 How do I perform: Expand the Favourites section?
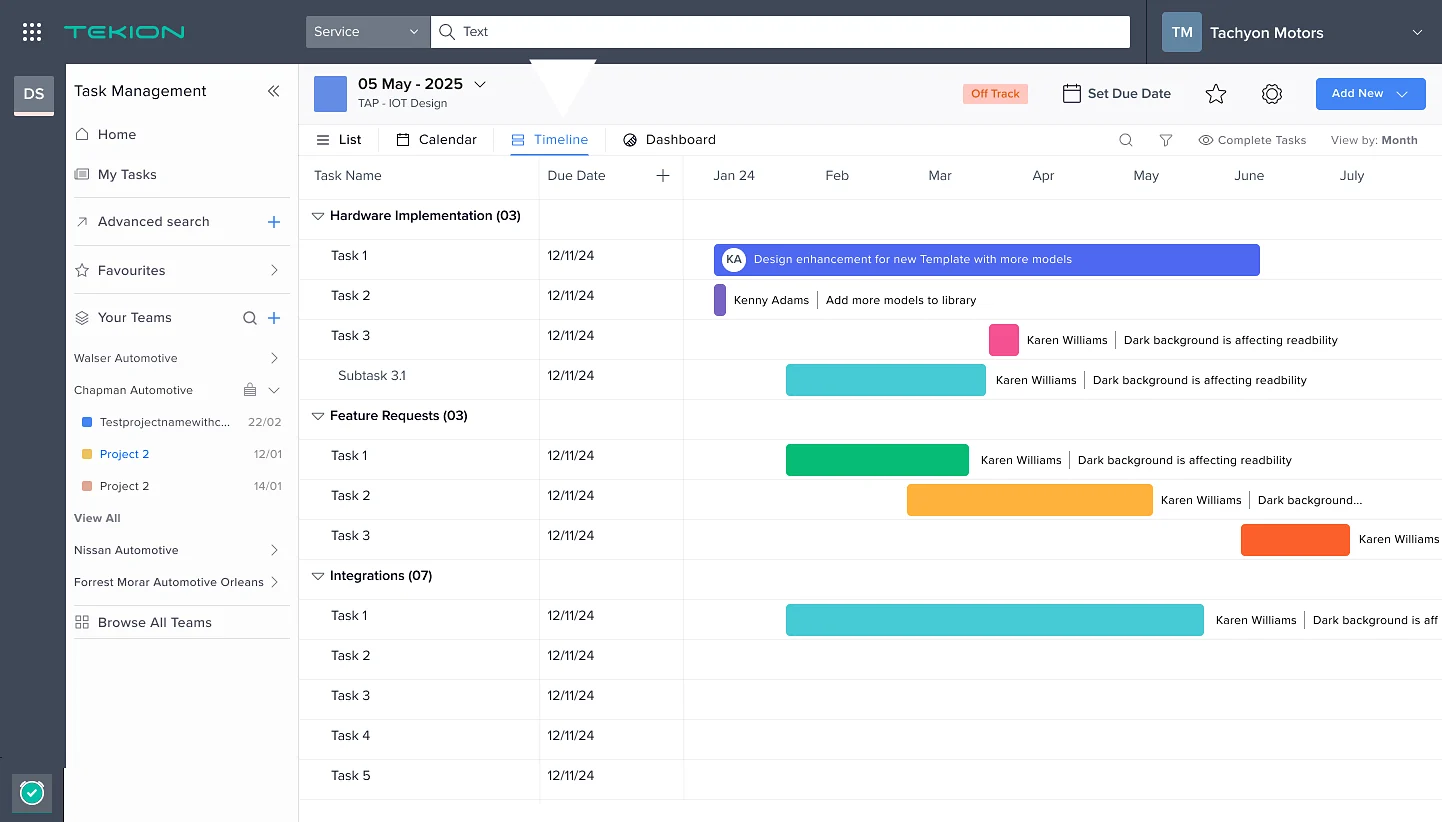tap(275, 270)
